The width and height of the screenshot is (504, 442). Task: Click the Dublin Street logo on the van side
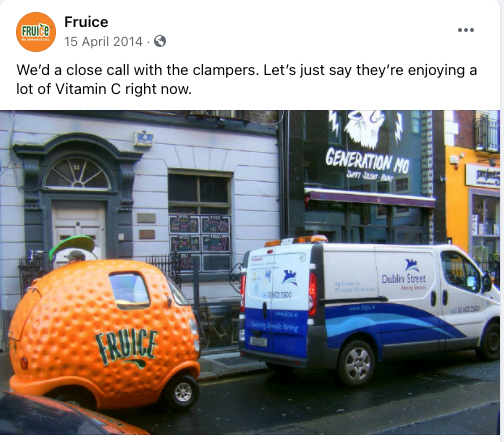click(404, 275)
